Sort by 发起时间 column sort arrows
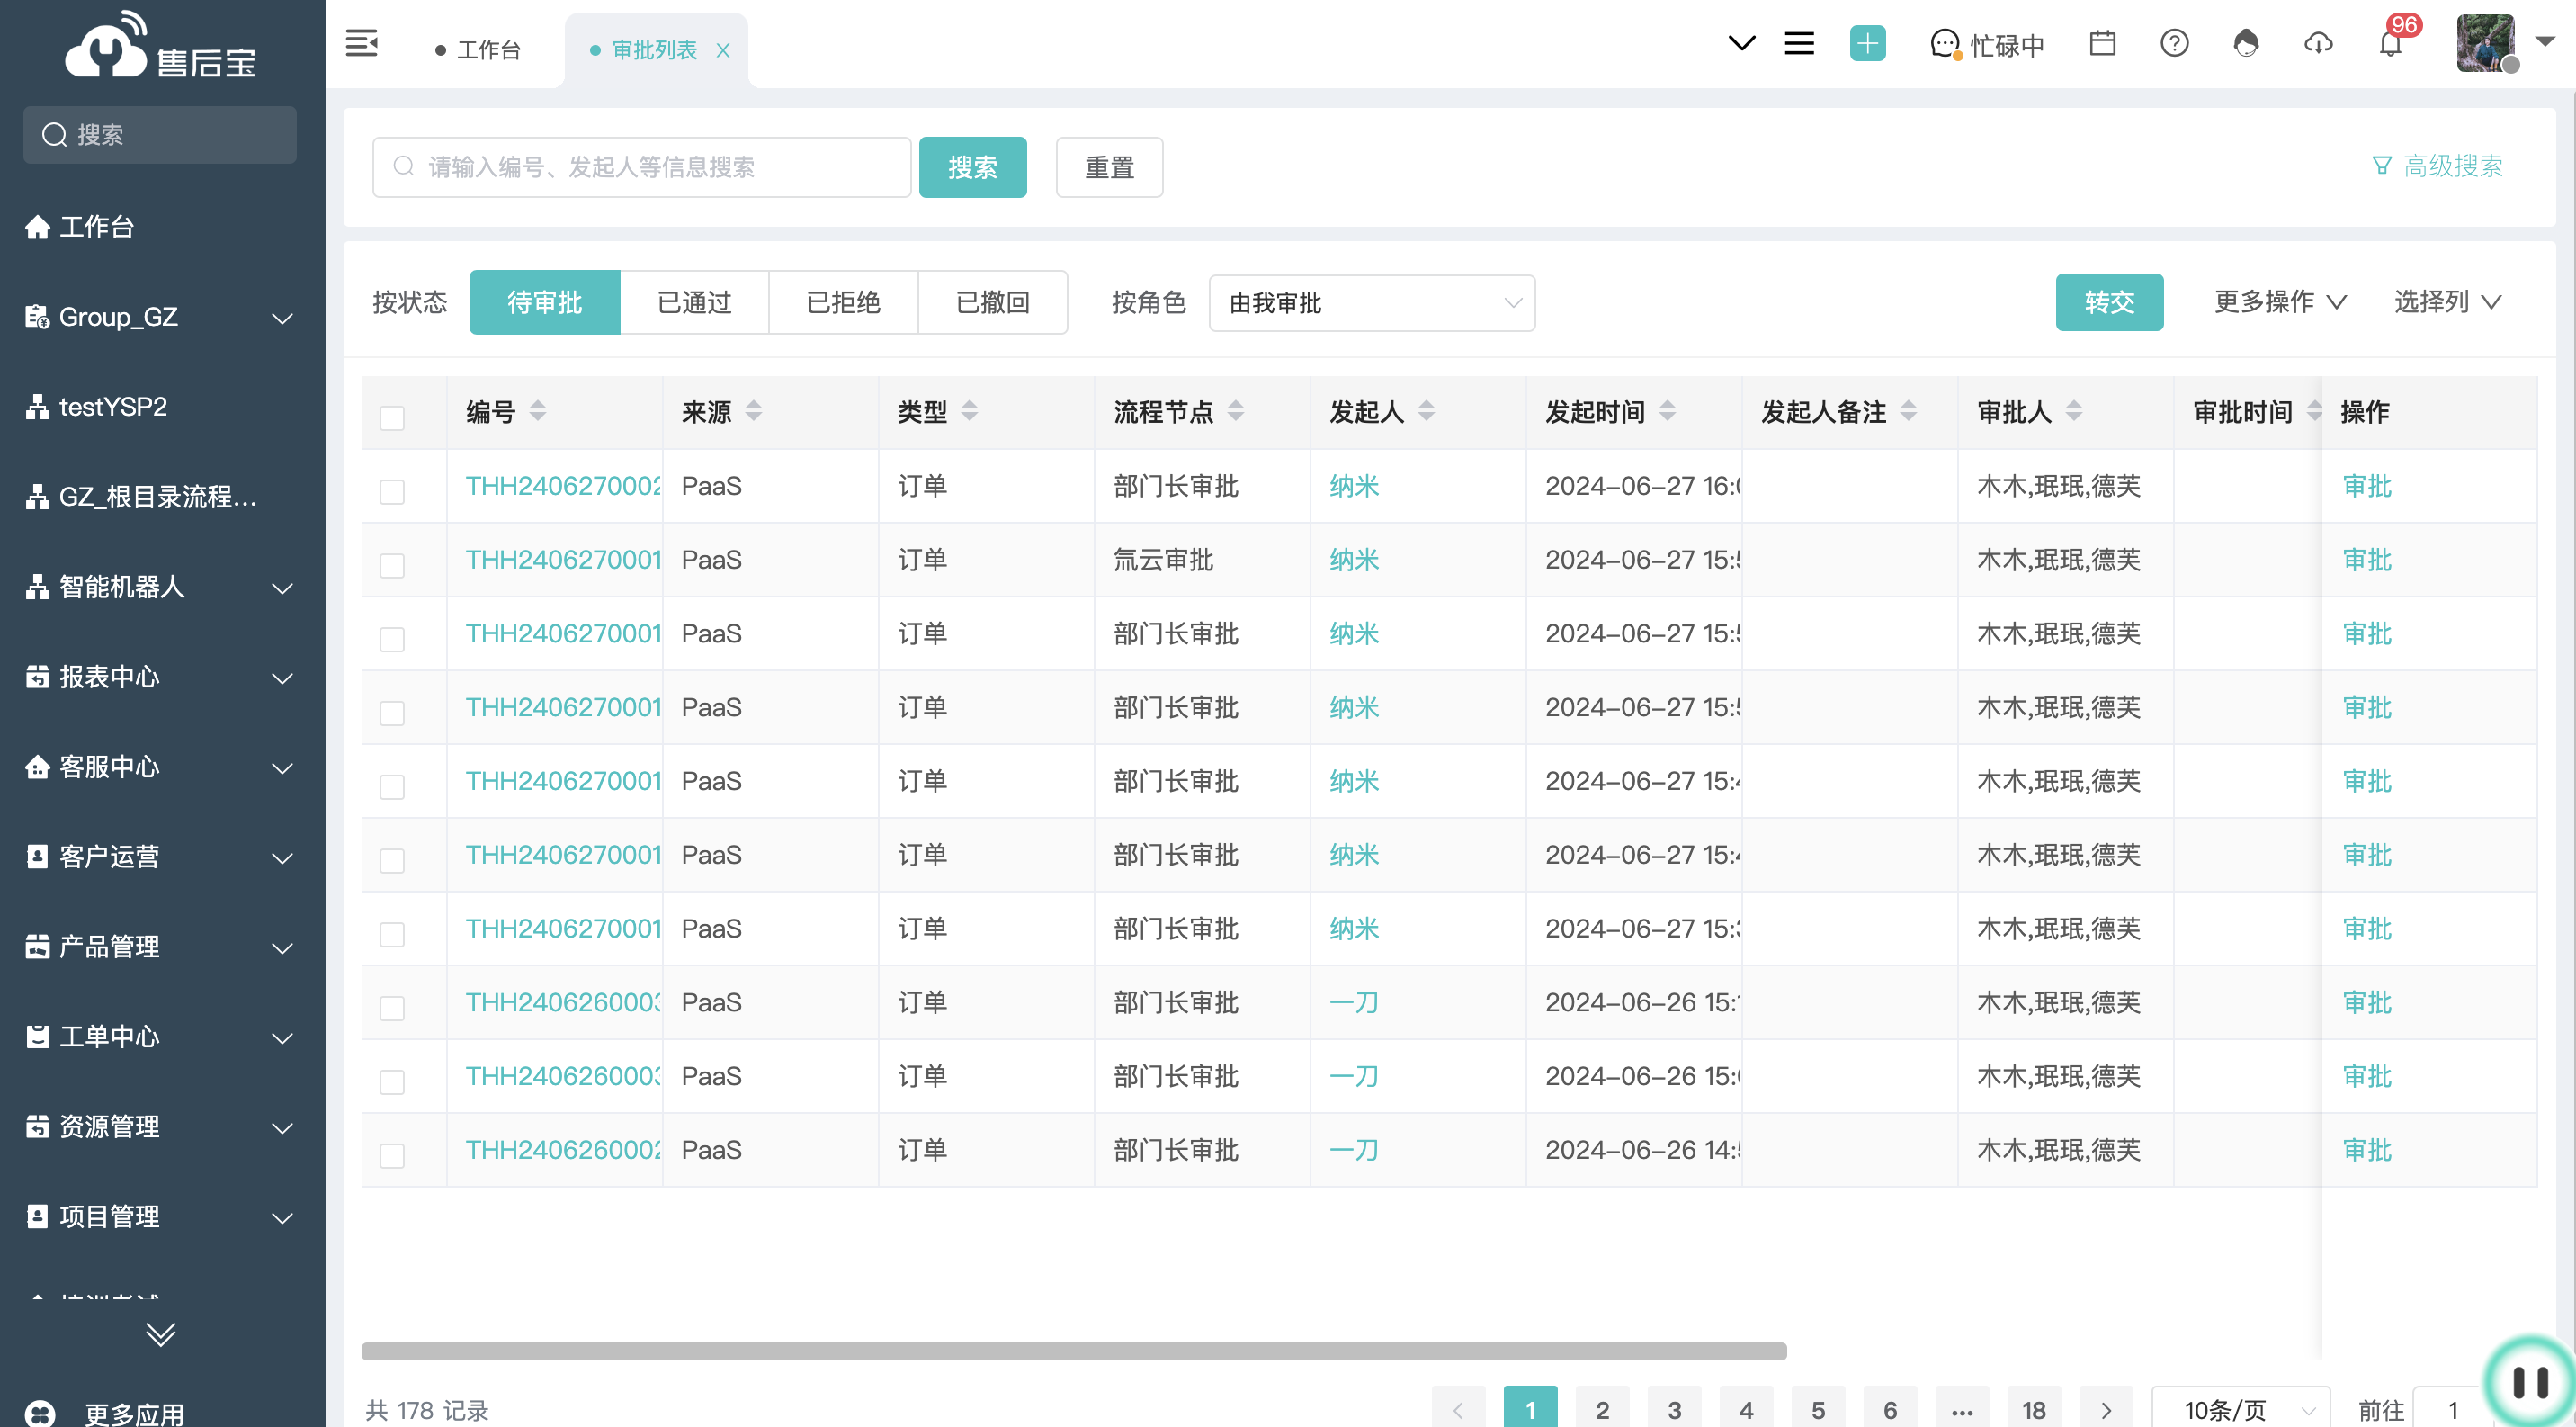Image resolution: width=2576 pixels, height=1427 pixels. coord(1667,410)
